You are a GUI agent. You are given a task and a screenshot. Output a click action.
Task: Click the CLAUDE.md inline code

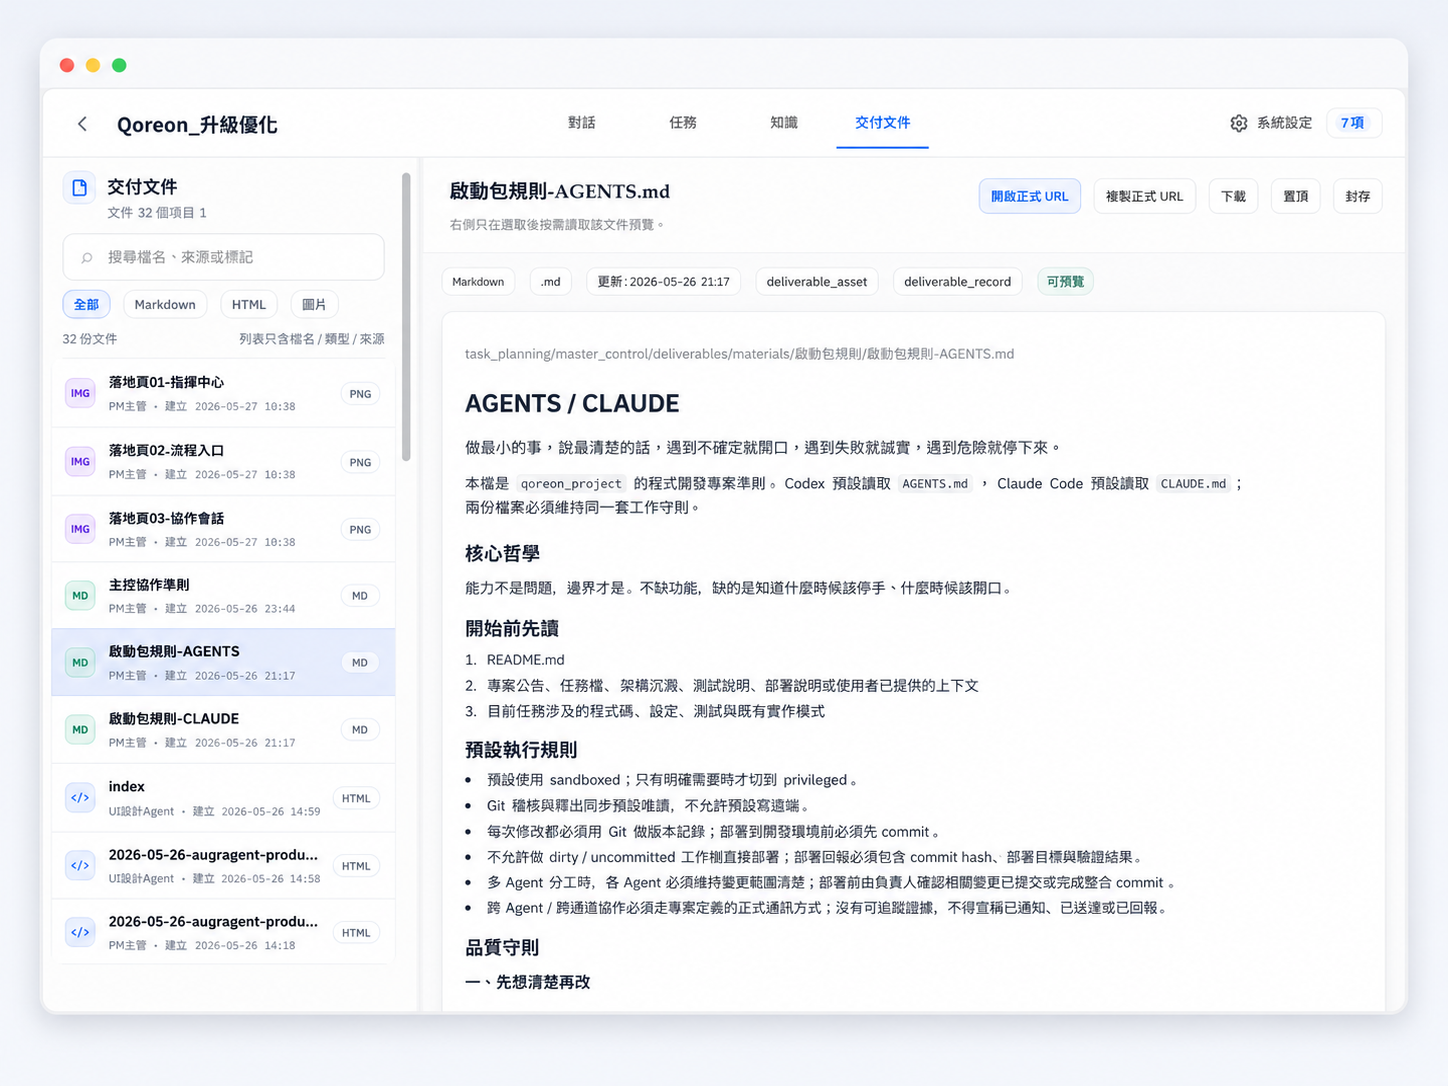click(1193, 484)
